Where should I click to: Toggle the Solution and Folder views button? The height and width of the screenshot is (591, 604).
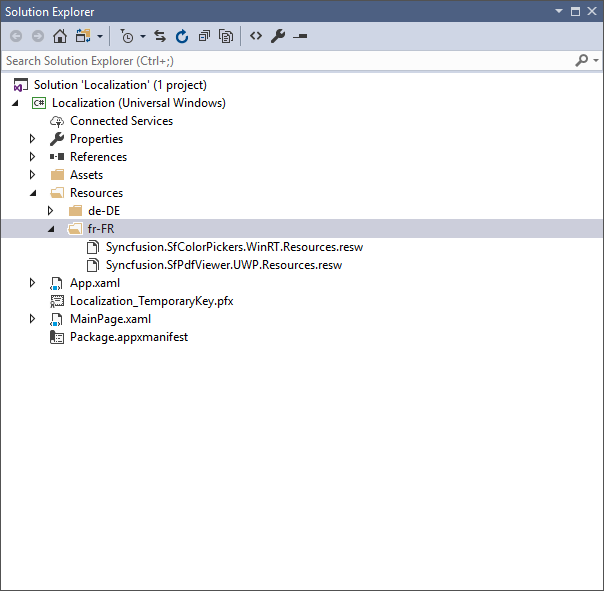tap(82, 36)
